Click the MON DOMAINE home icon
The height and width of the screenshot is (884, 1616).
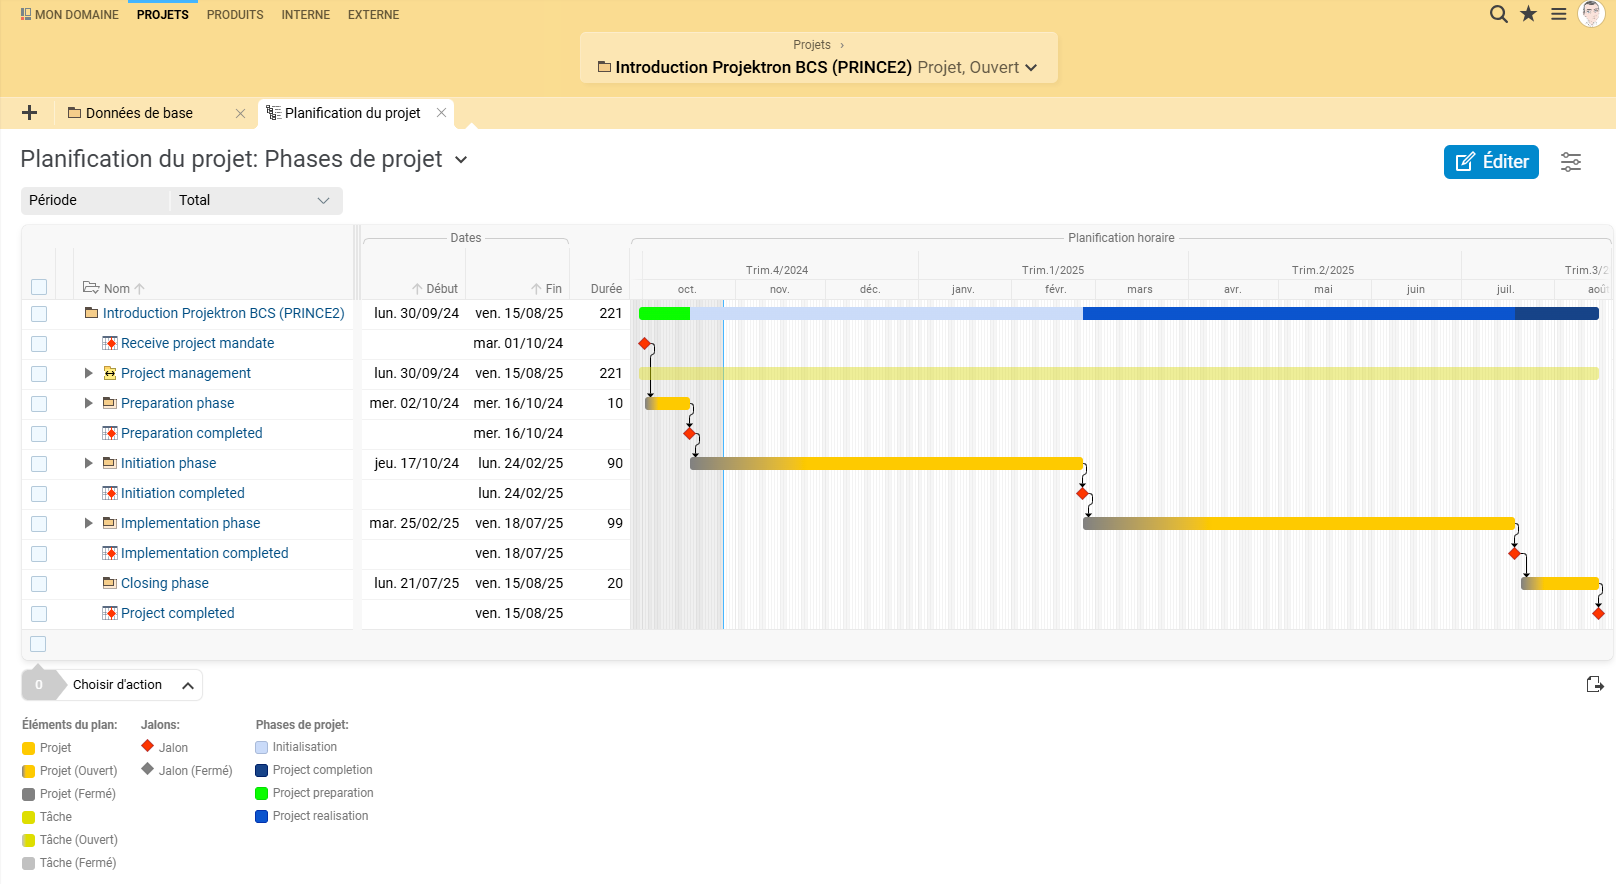coord(26,14)
